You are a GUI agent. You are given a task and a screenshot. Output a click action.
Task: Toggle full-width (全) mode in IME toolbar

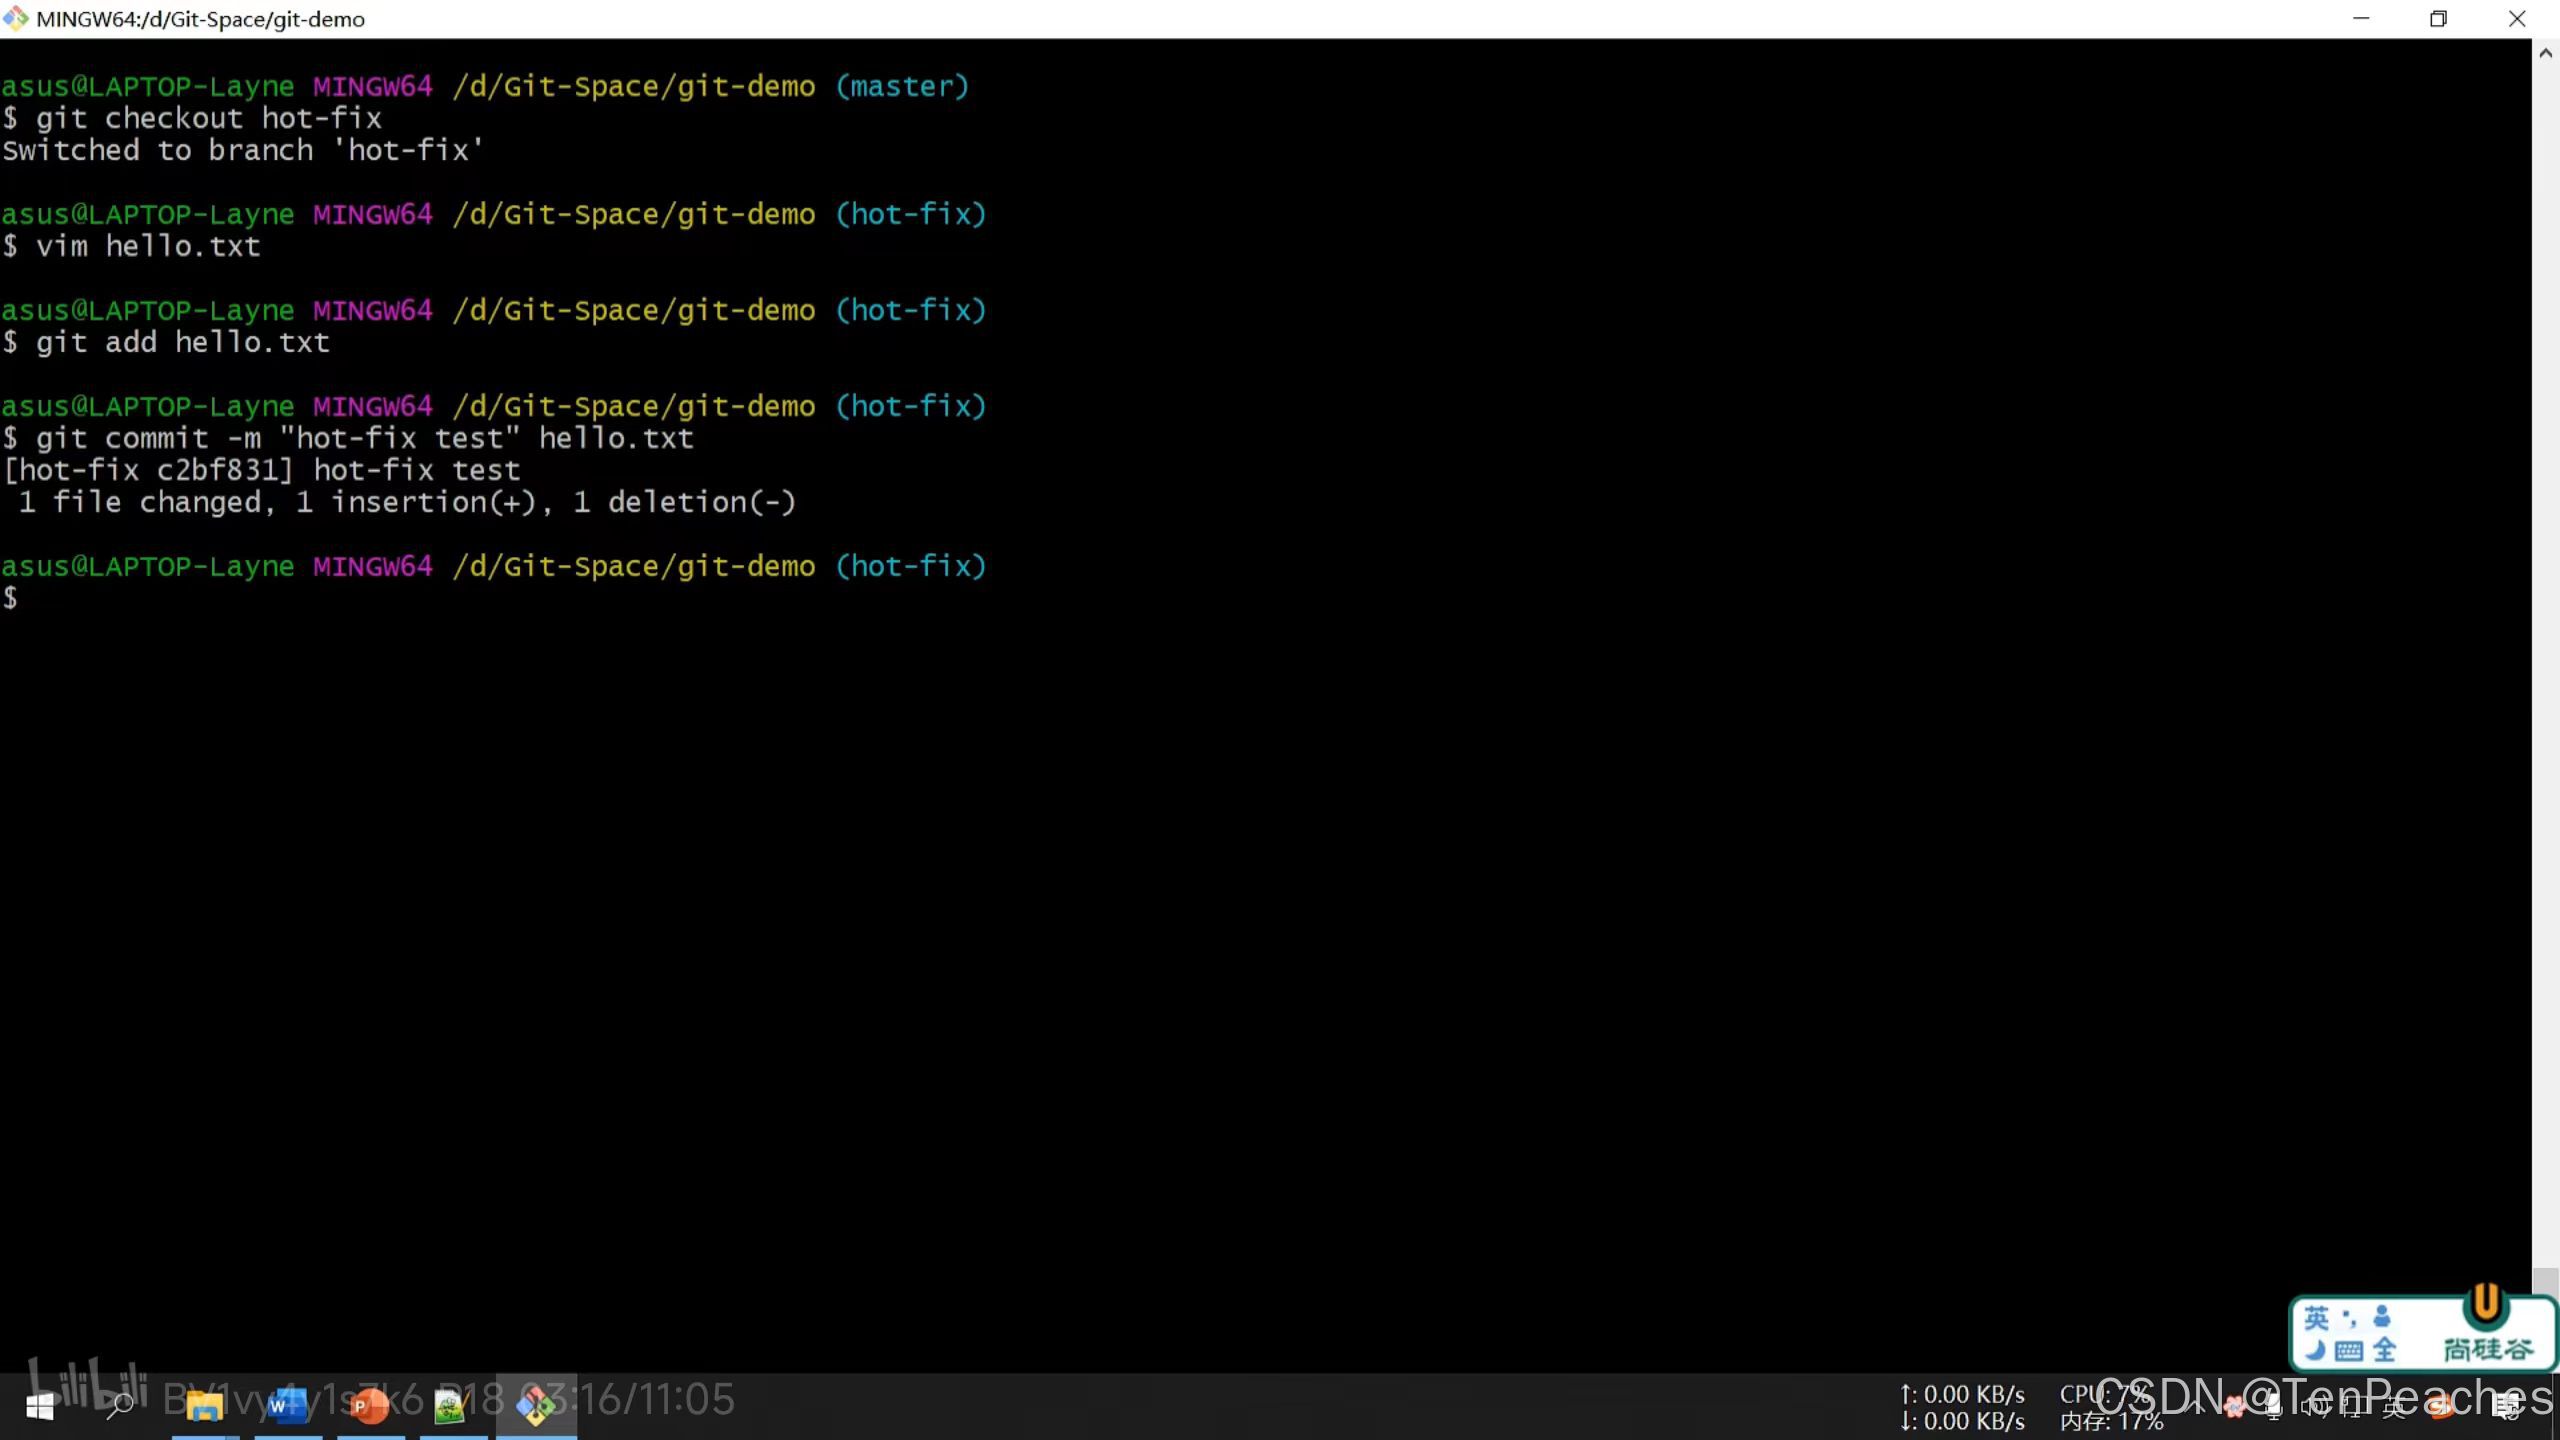(x=2385, y=1351)
